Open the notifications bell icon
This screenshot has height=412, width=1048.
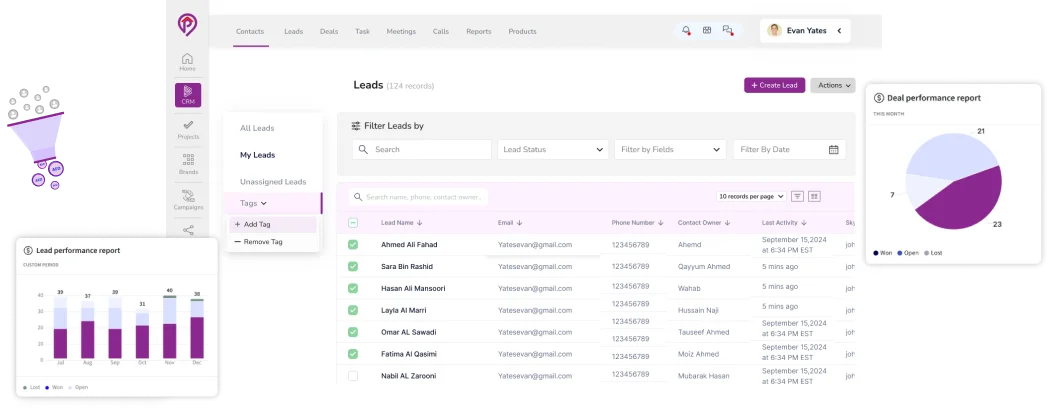(x=686, y=30)
